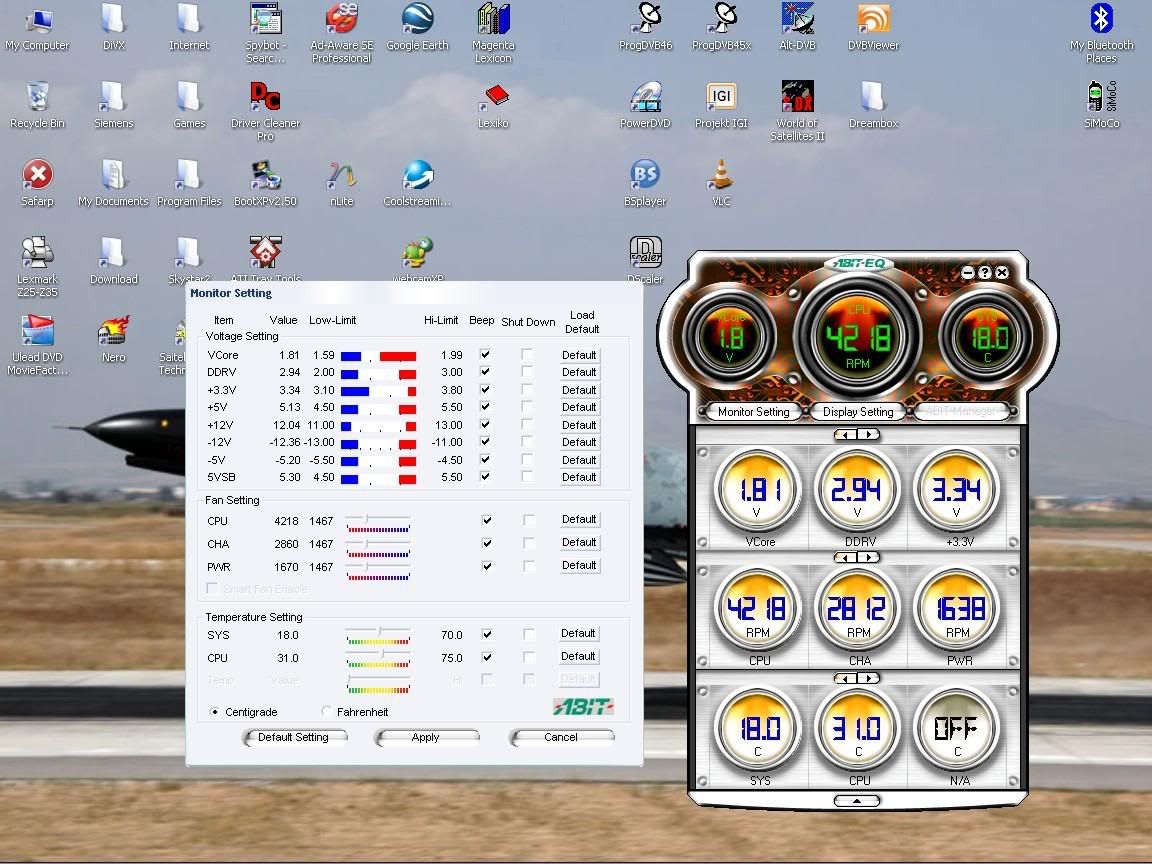Screen dimensions: 1152x864
Task: Click the help question mark in ABIT-EQ
Action: coord(984,273)
